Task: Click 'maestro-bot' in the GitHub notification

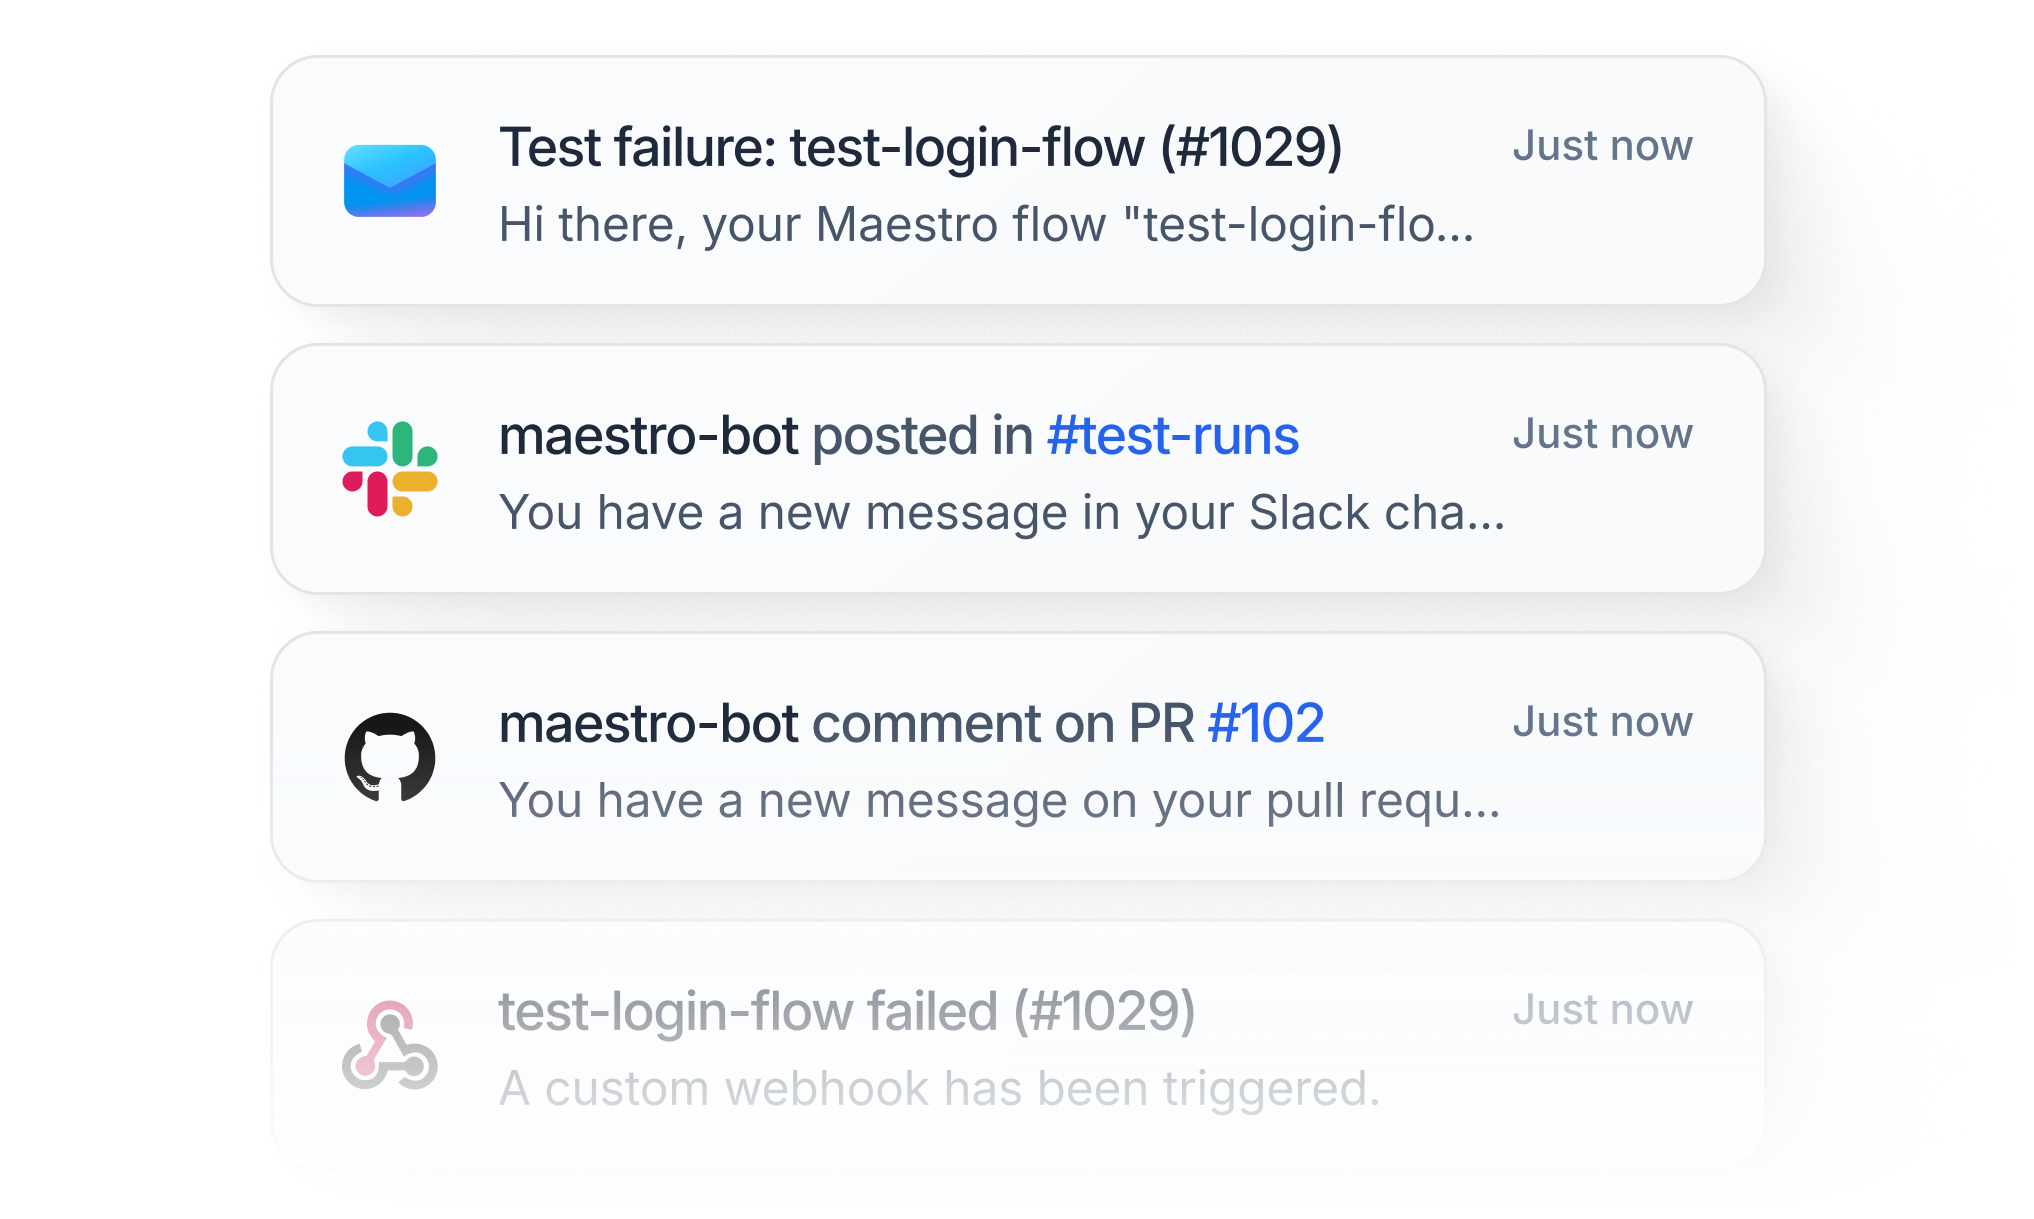Action: pos(648,724)
